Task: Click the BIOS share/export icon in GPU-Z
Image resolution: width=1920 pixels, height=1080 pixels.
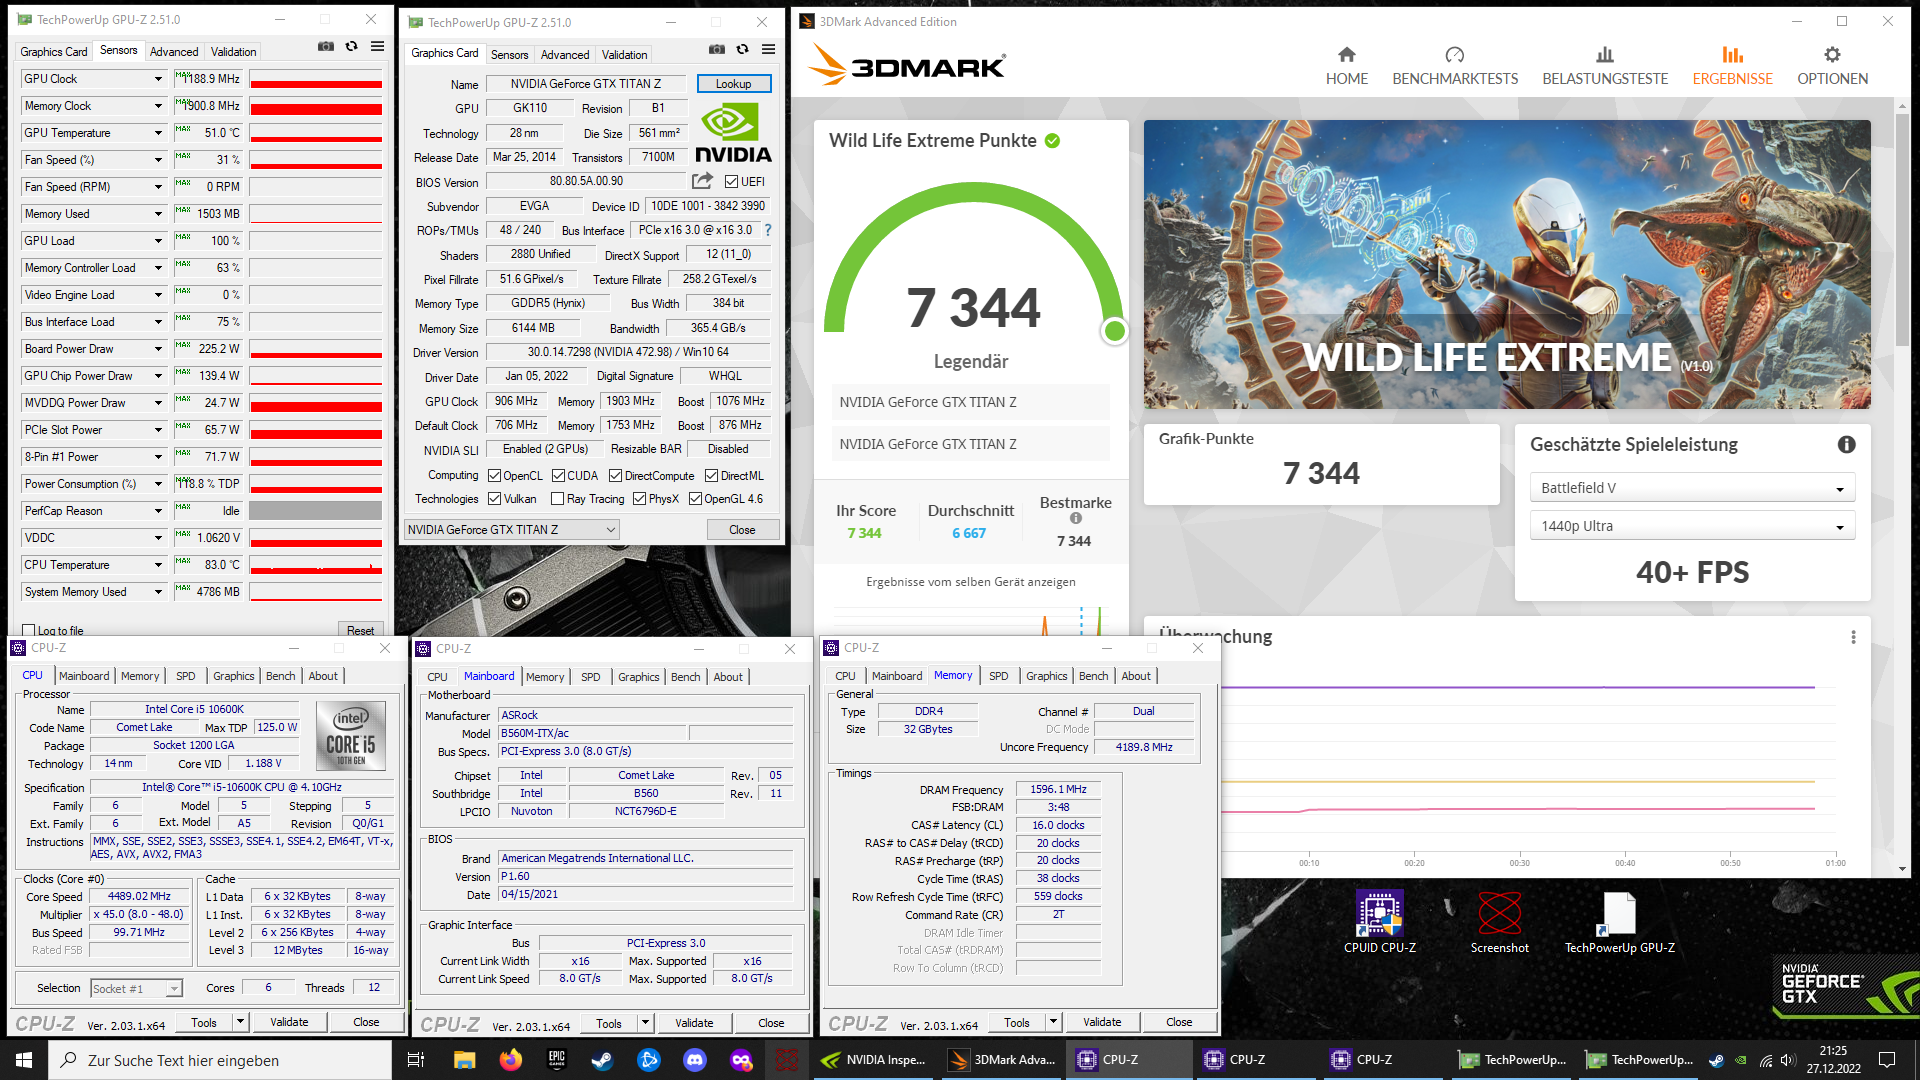Action: pos(703,181)
